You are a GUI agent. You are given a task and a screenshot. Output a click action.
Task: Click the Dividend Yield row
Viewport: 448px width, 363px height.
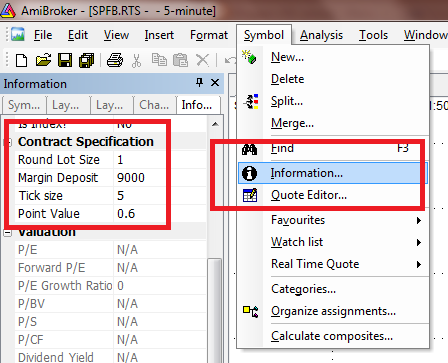[110, 357]
